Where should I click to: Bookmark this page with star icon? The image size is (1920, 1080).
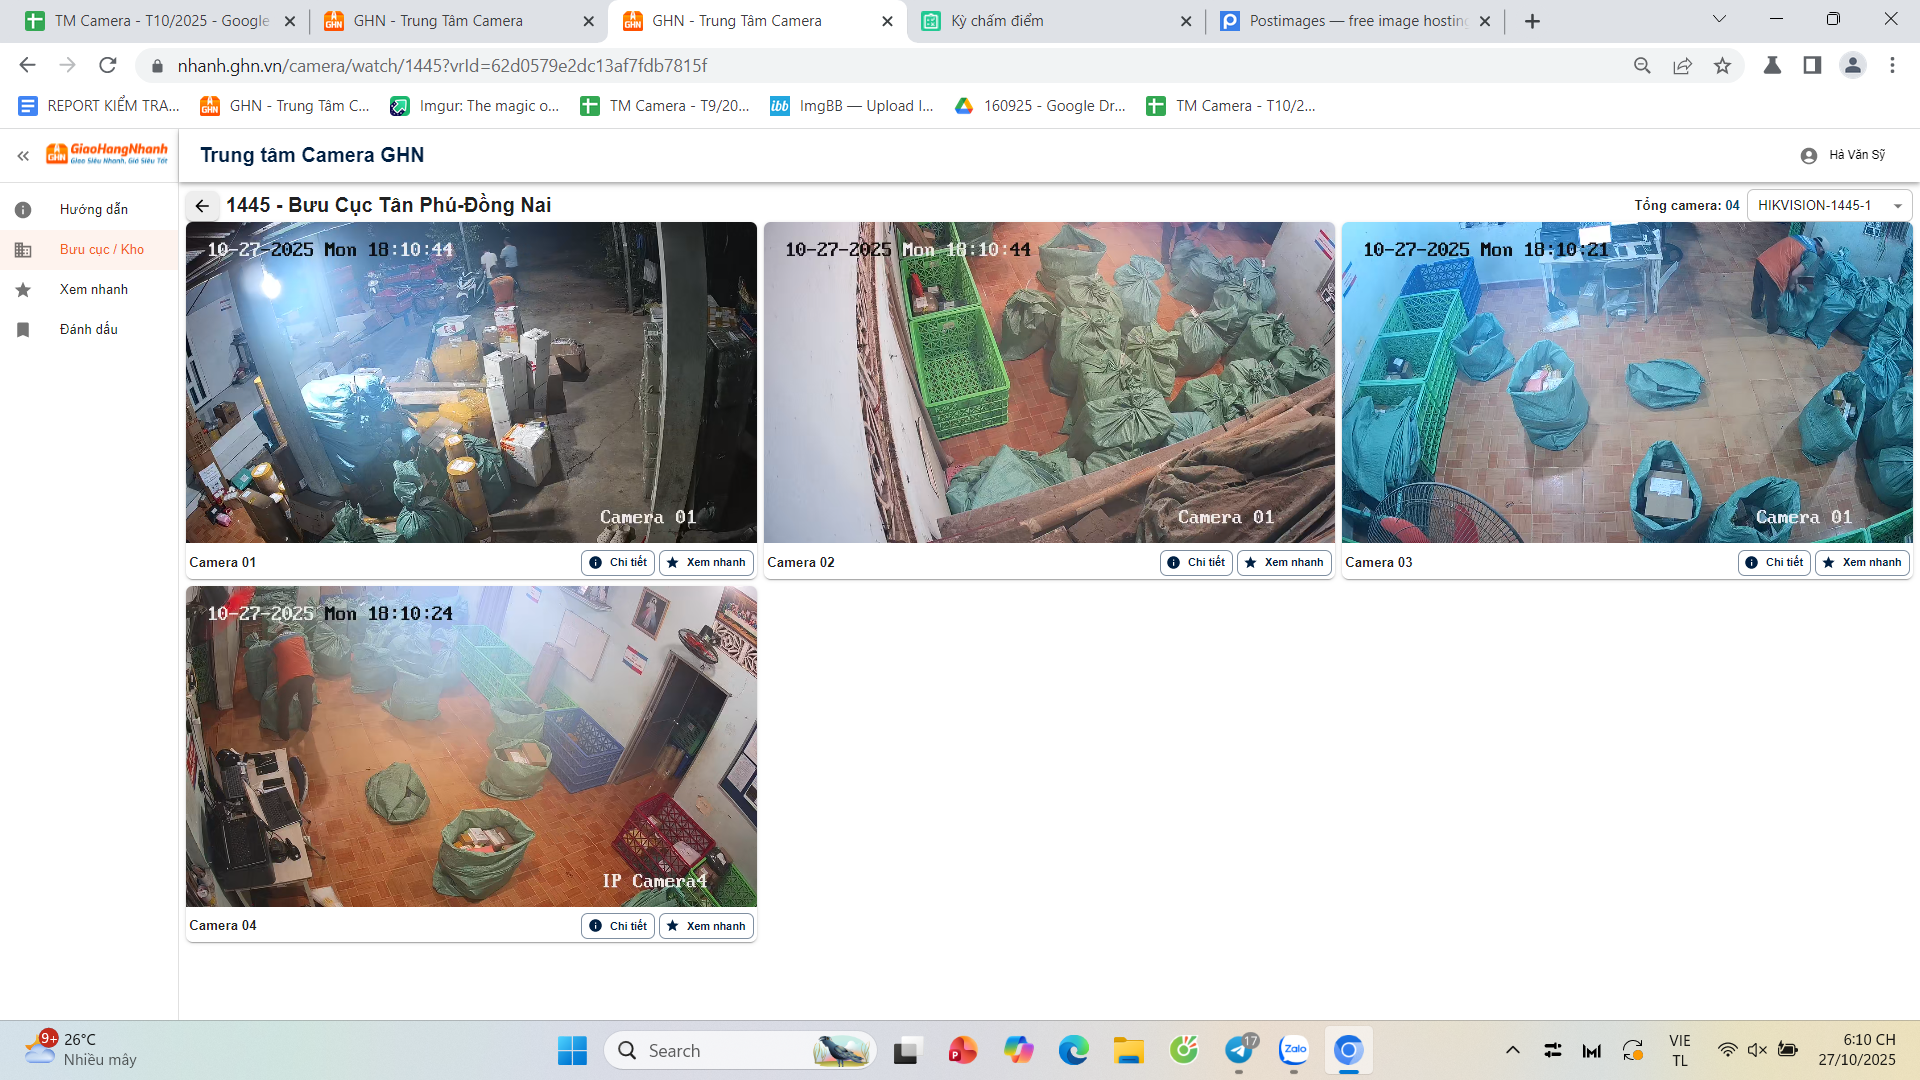pos(1722,66)
